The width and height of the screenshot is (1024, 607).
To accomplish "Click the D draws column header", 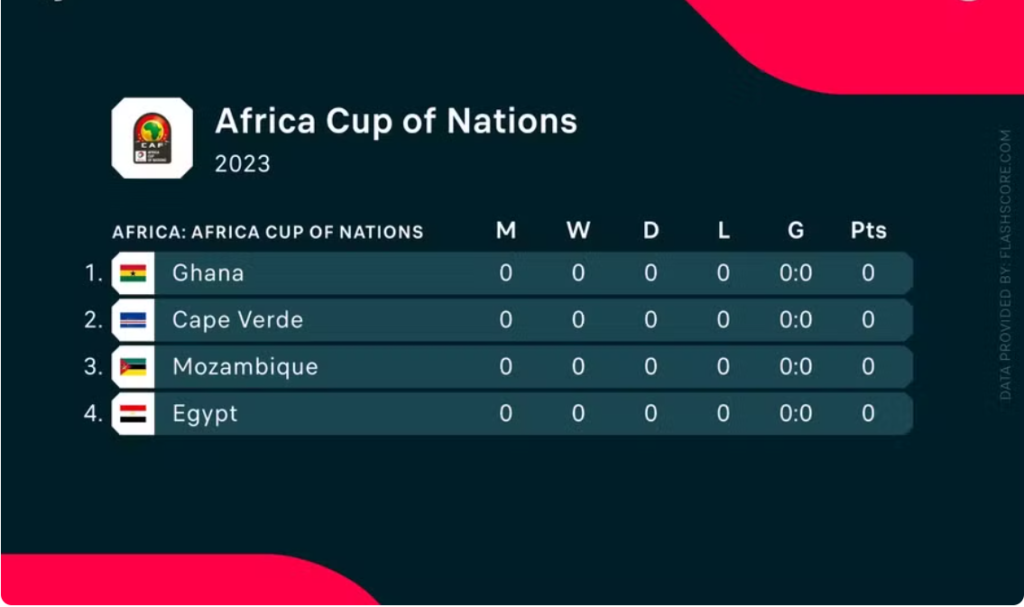I will 651,231.
